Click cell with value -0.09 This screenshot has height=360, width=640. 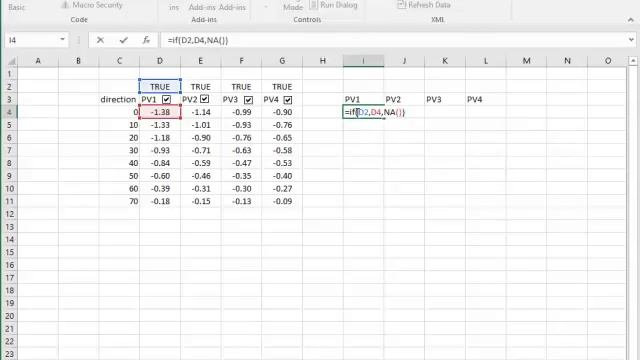(x=282, y=201)
